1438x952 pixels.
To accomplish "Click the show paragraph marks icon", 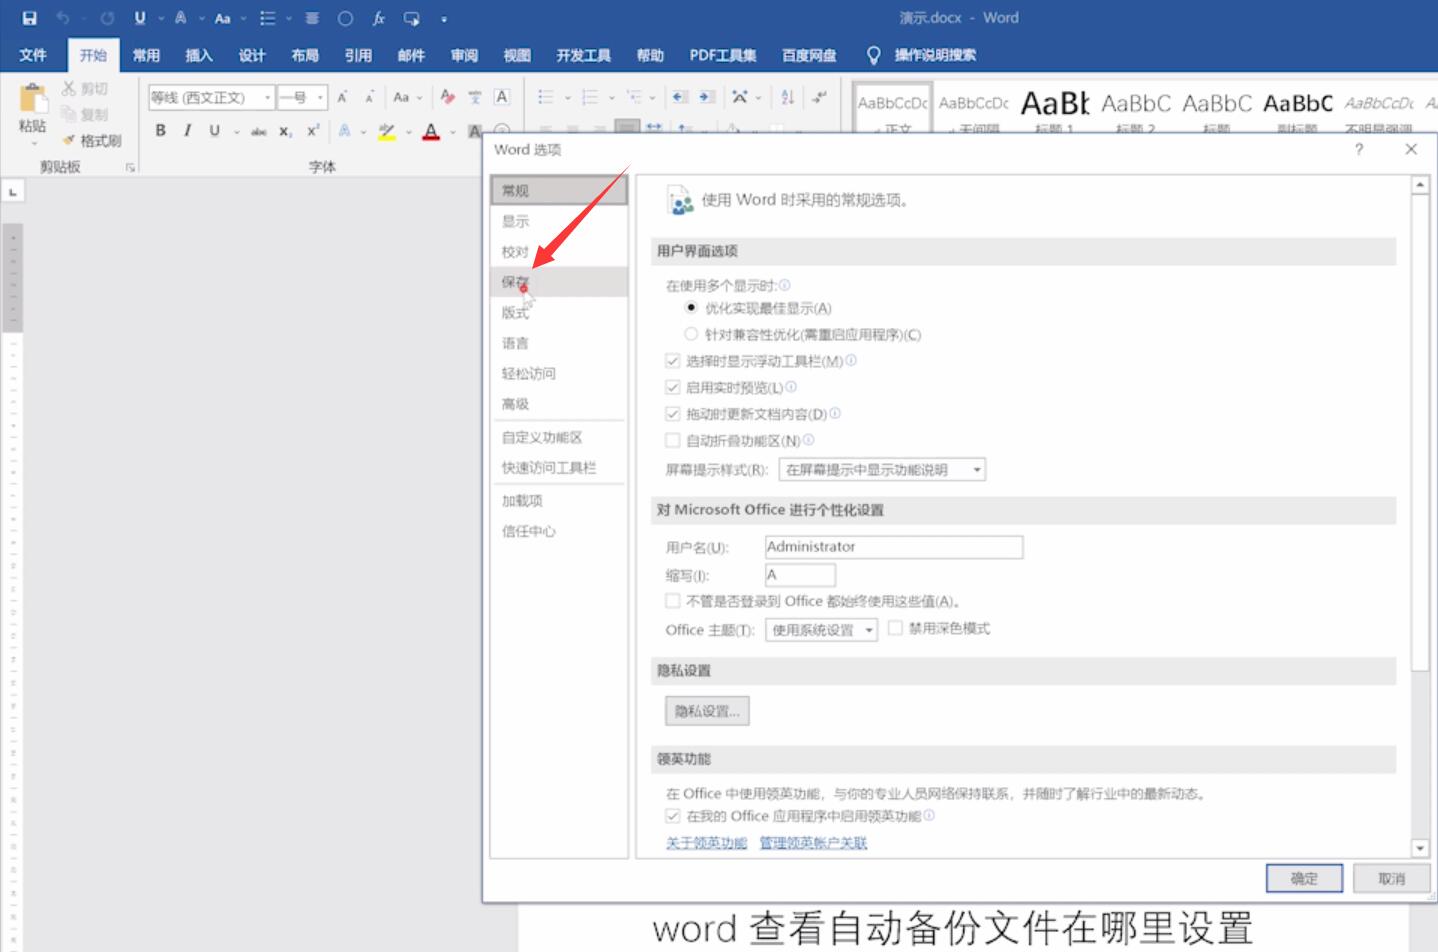I will tap(820, 97).
